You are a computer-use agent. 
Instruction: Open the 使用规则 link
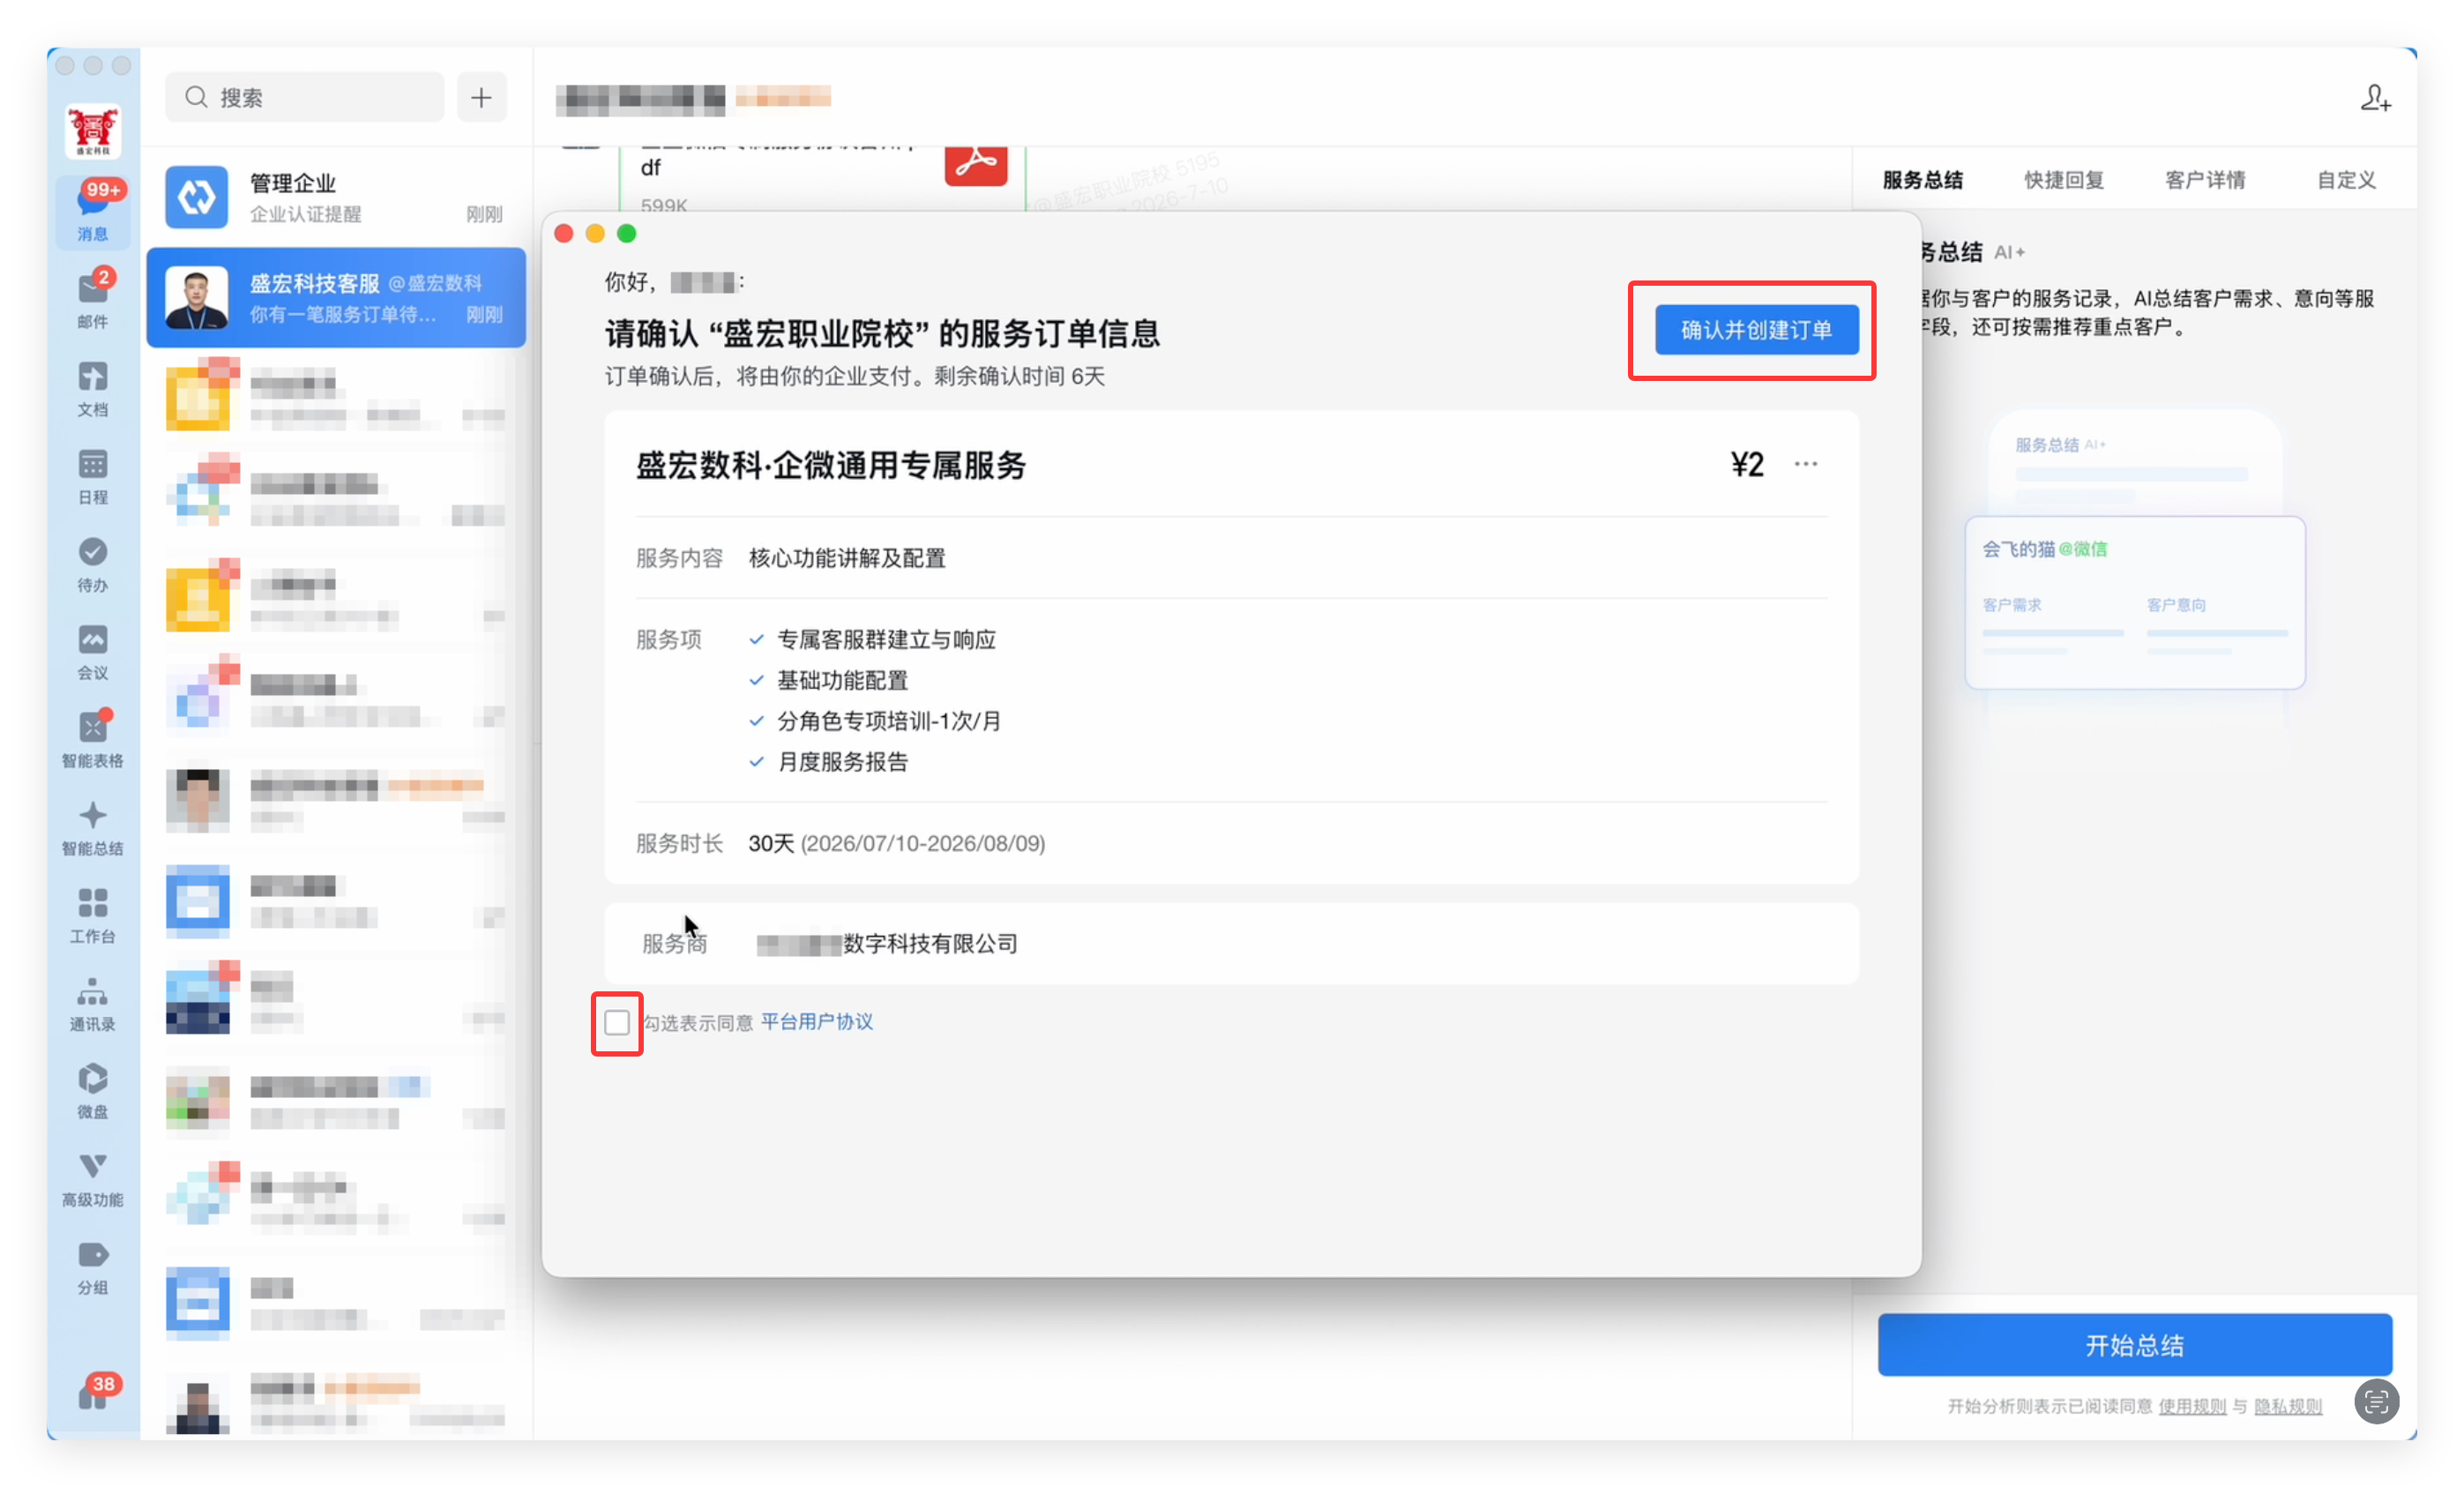tap(2192, 1406)
